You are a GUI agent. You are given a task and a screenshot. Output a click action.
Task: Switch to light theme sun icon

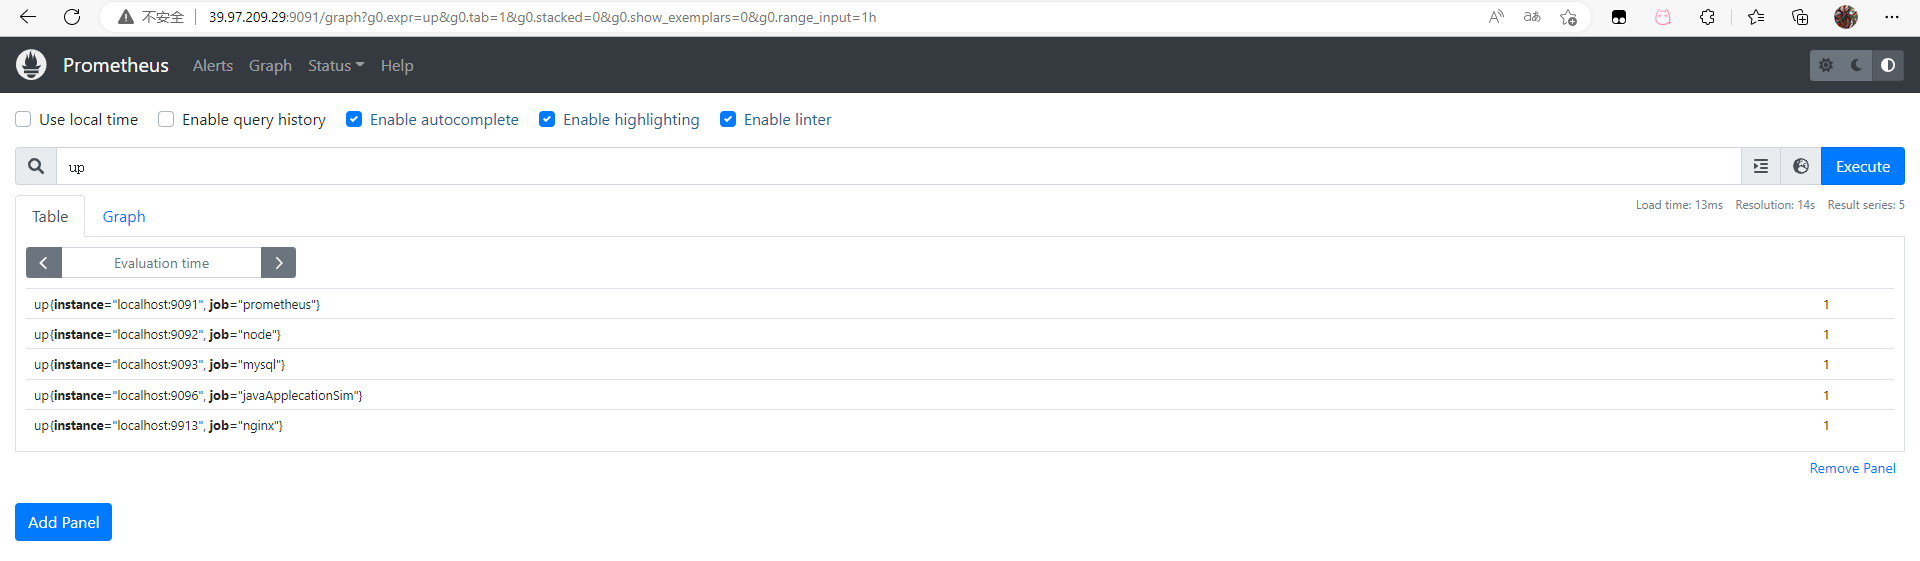1826,65
